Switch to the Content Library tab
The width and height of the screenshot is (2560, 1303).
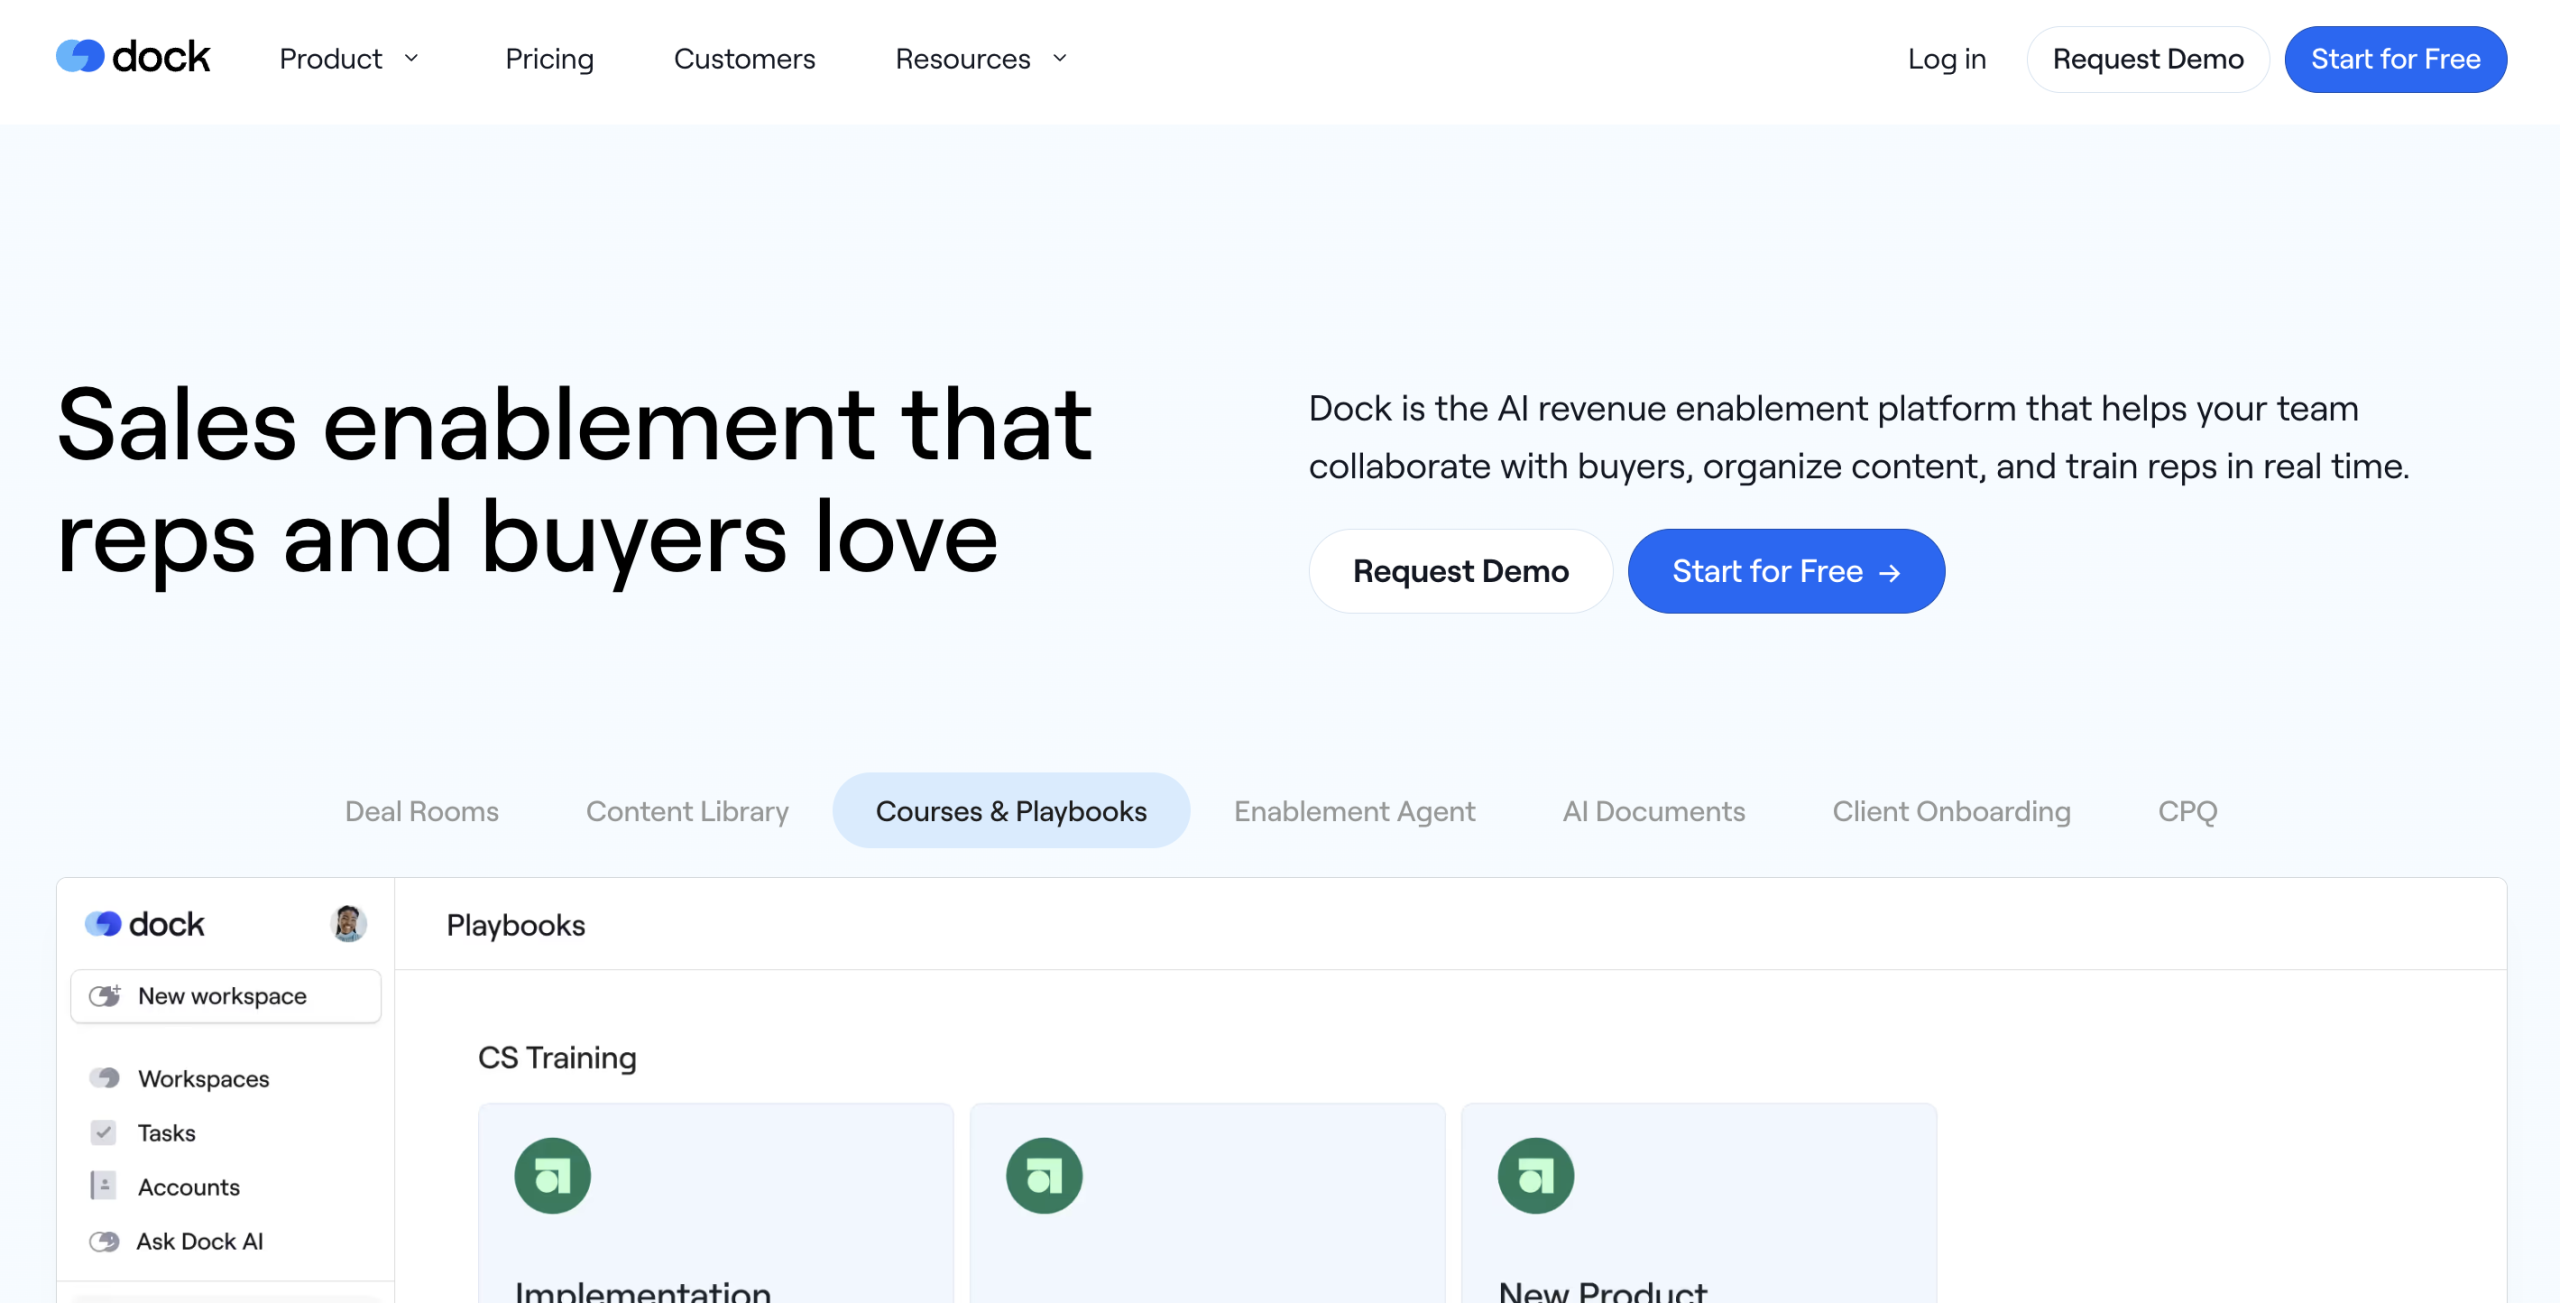[x=687, y=811]
